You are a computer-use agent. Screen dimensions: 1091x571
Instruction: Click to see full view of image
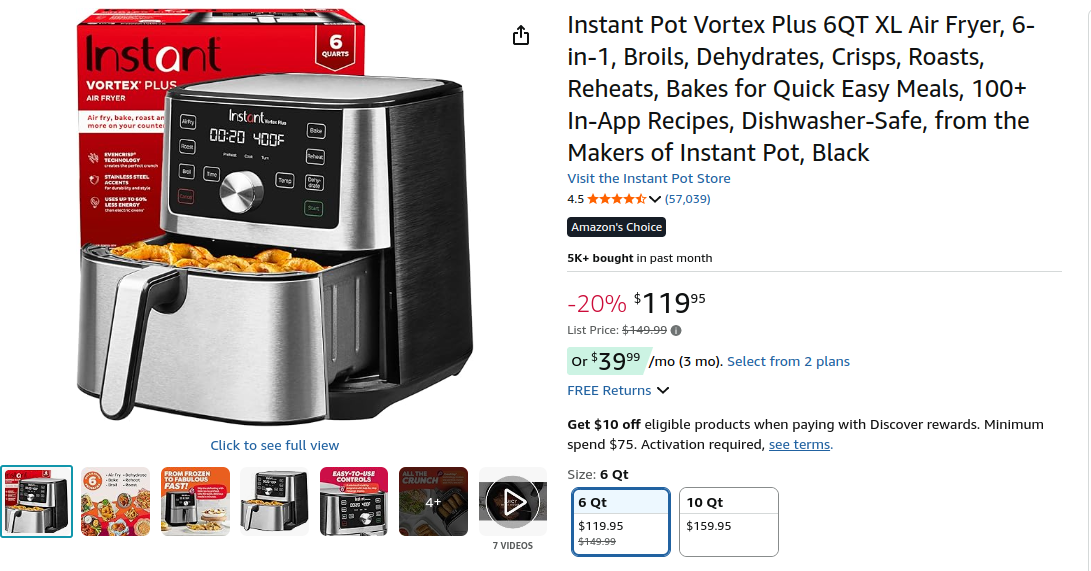click(275, 445)
